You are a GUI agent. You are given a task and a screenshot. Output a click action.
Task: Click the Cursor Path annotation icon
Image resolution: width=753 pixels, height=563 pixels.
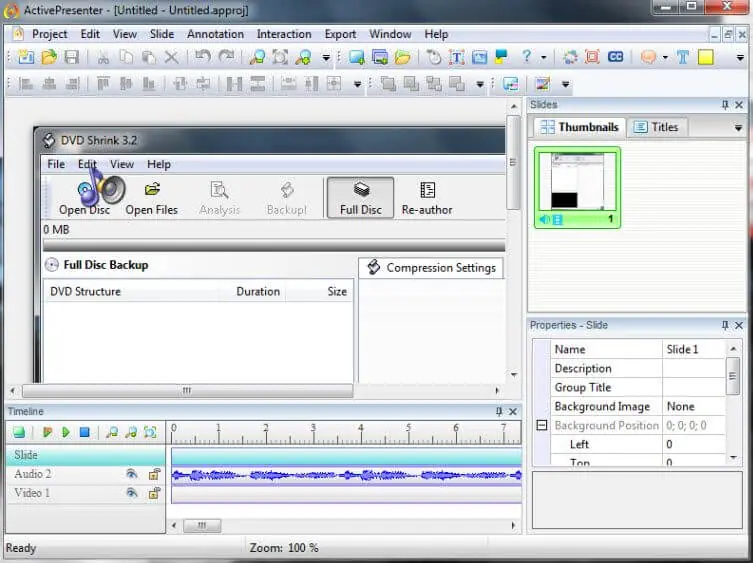pos(434,57)
